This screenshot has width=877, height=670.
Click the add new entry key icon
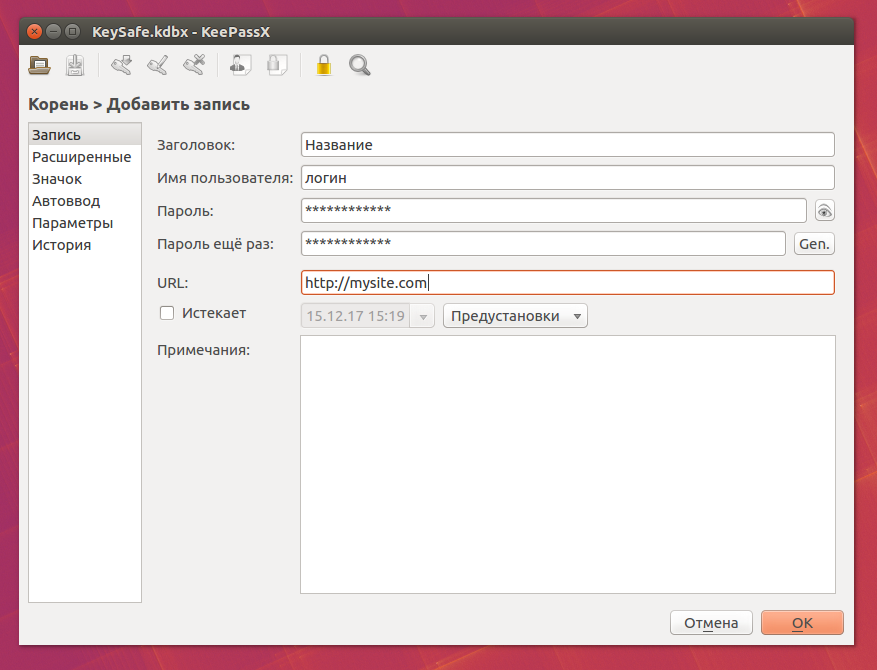121,65
